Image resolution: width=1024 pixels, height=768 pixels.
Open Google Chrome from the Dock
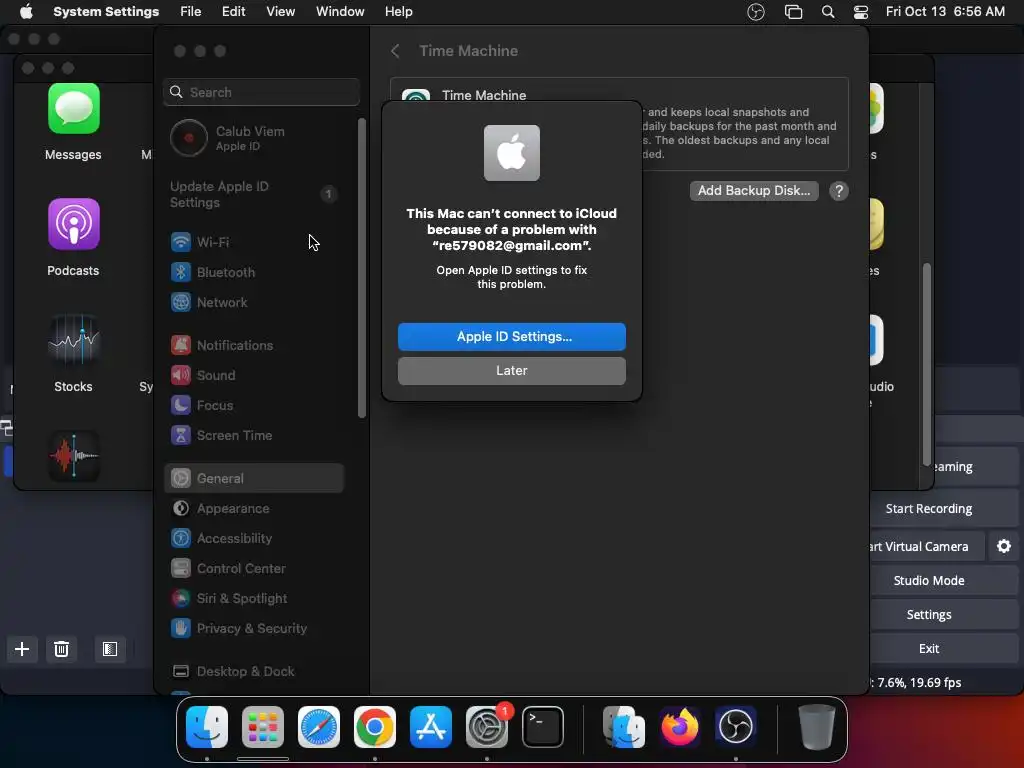coord(375,727)
